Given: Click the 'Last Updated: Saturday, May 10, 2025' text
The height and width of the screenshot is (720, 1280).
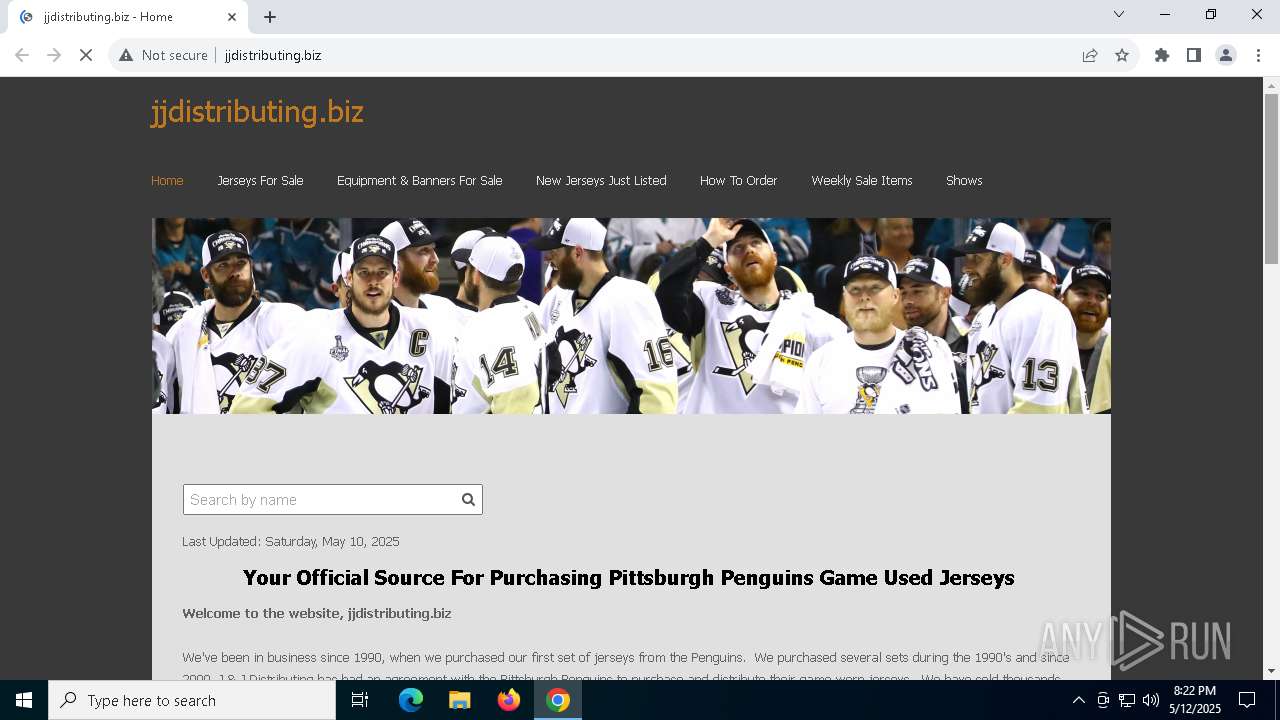Looking at the screenshot, I should 291,541.
